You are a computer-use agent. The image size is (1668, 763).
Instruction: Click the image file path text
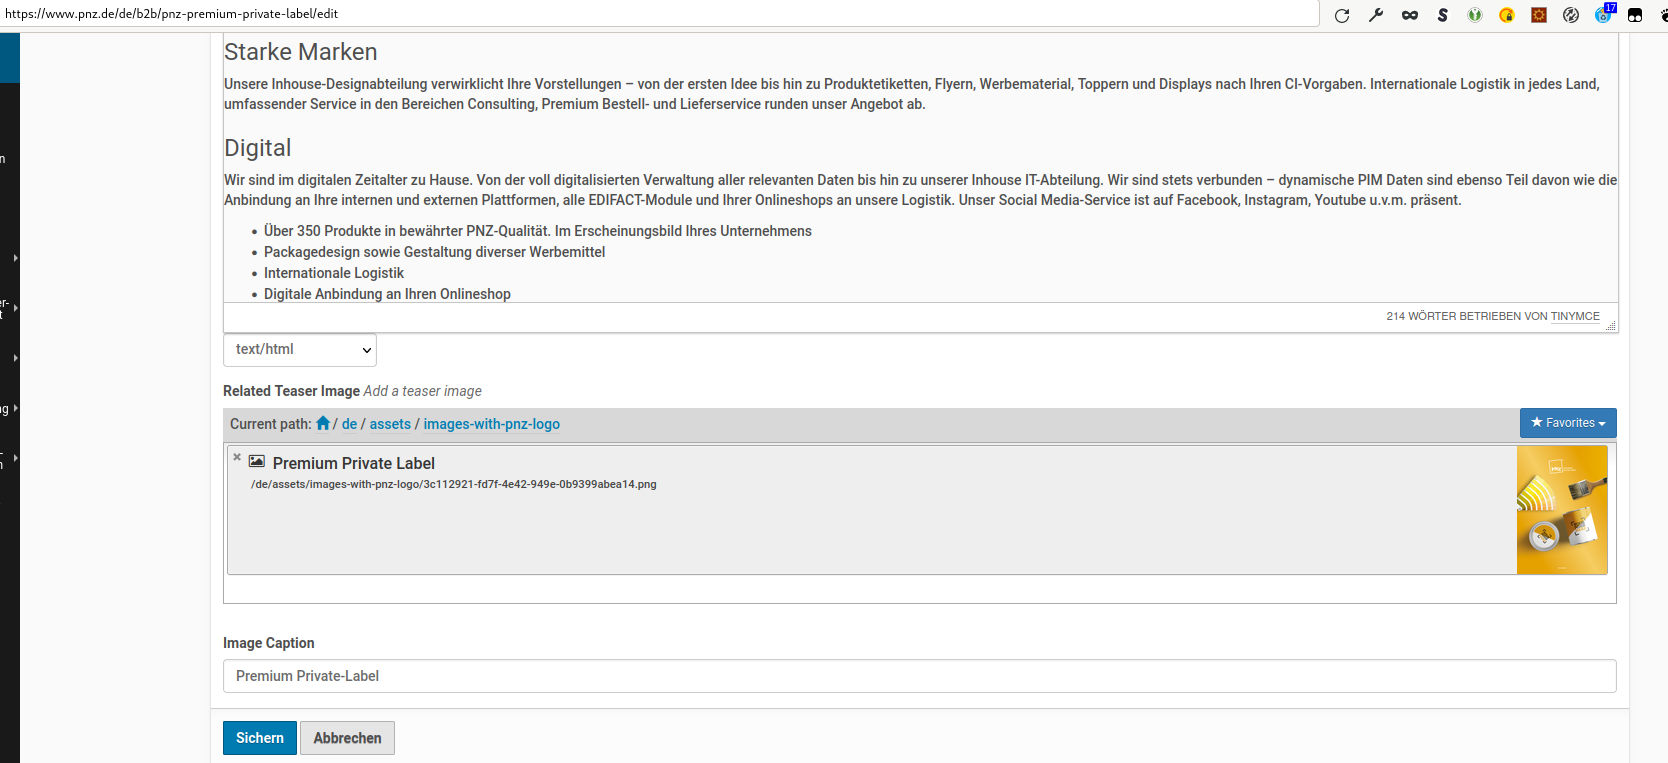tap(454, 484)
